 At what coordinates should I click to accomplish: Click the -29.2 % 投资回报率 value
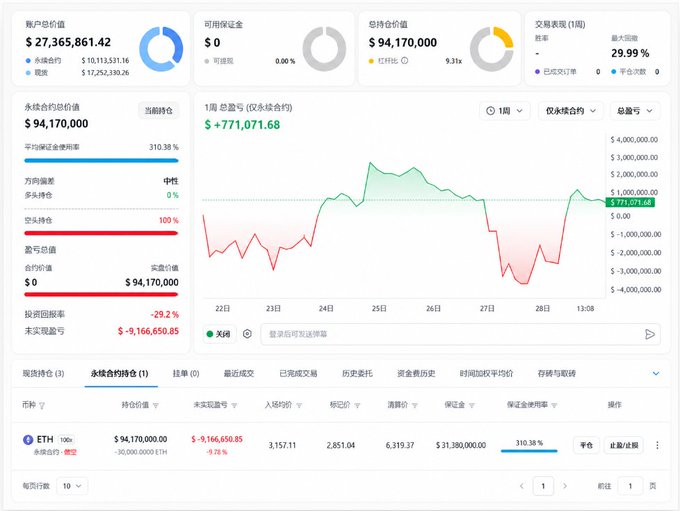[x=165, y=314]
